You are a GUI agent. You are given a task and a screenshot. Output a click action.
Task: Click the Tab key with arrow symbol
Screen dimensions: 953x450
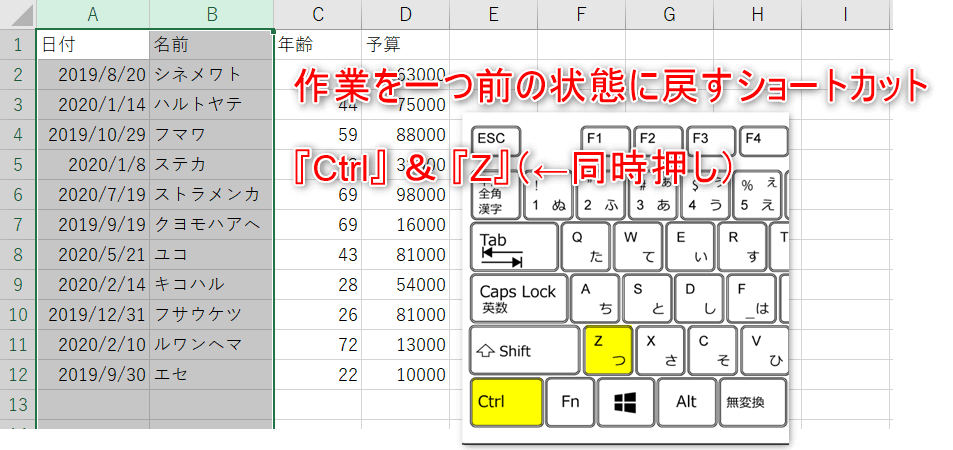(514, 247)
